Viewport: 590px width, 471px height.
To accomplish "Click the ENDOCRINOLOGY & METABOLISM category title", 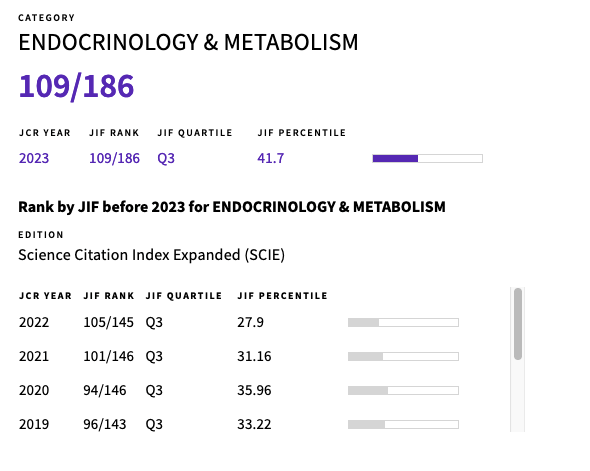I will pos(188,42).
